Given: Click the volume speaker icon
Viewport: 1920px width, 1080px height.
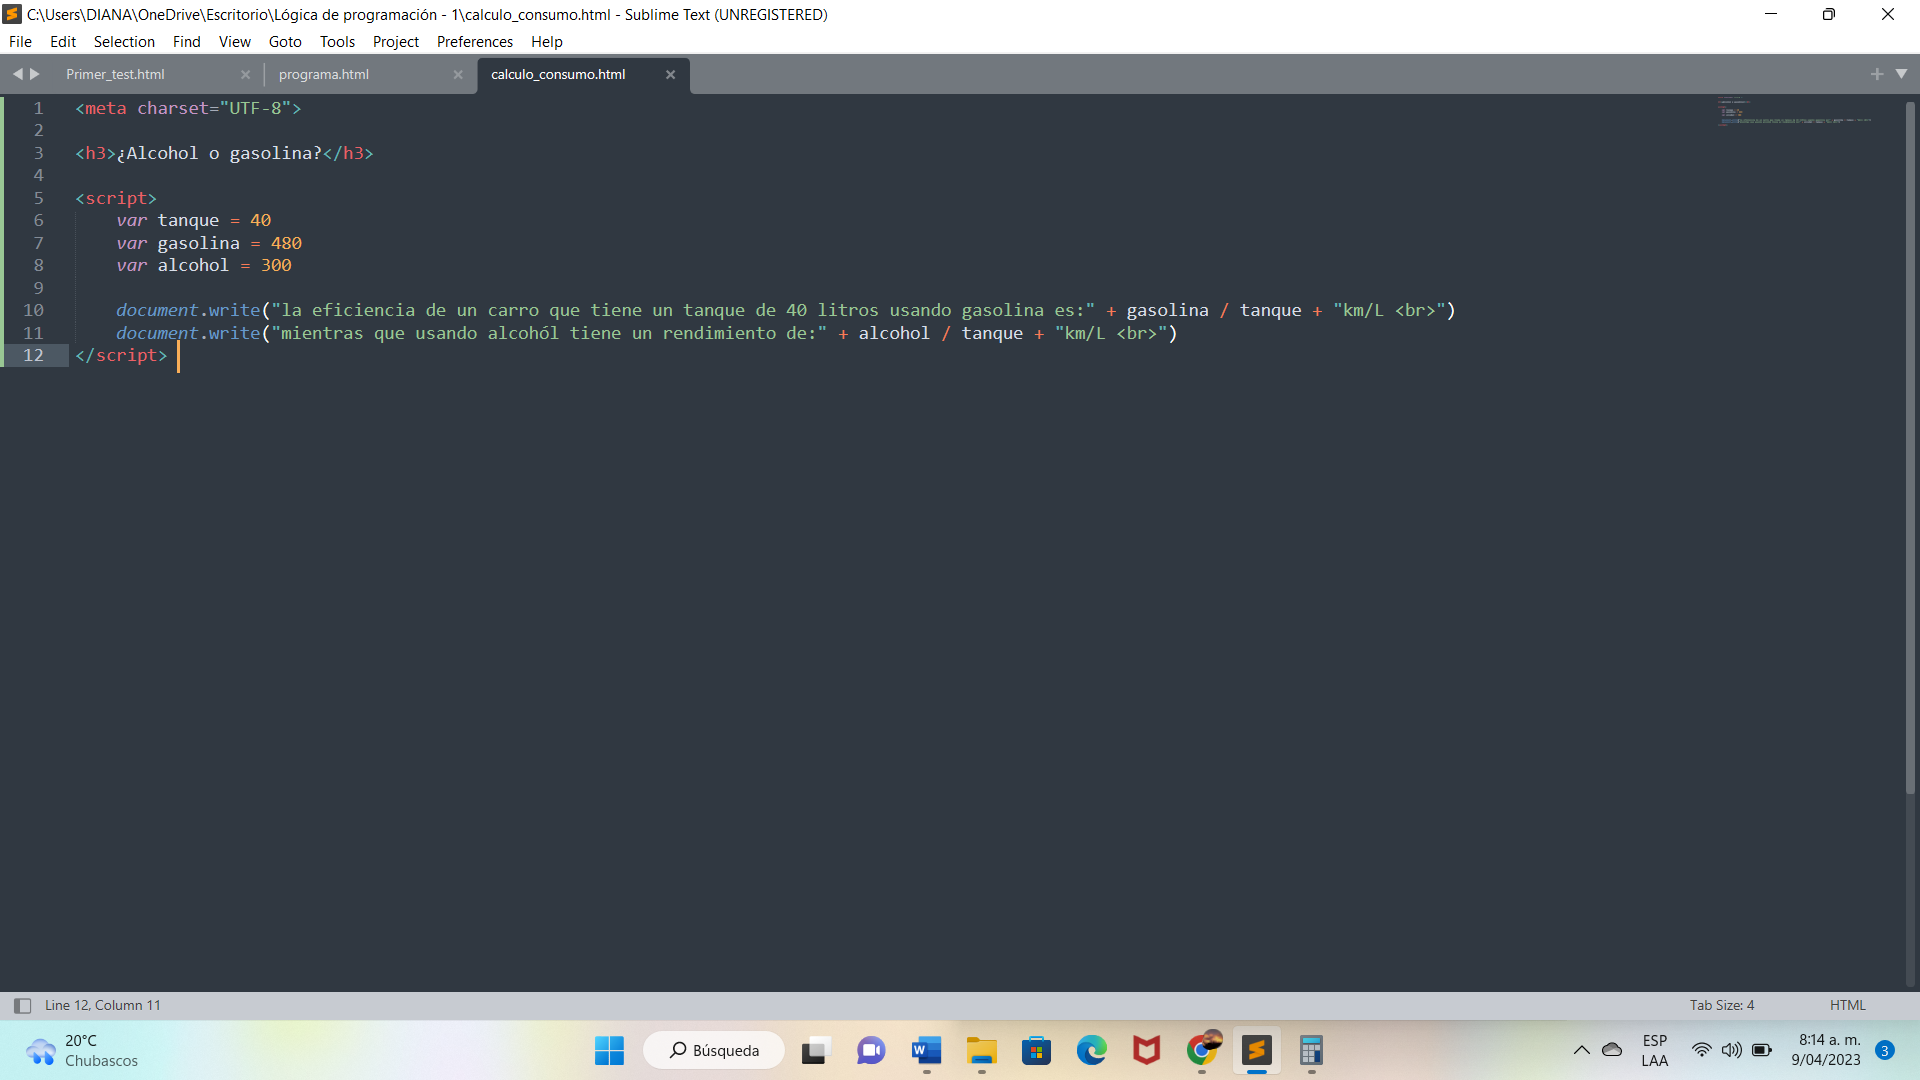Looking at the screenshot, I should coord(1731,1050).
